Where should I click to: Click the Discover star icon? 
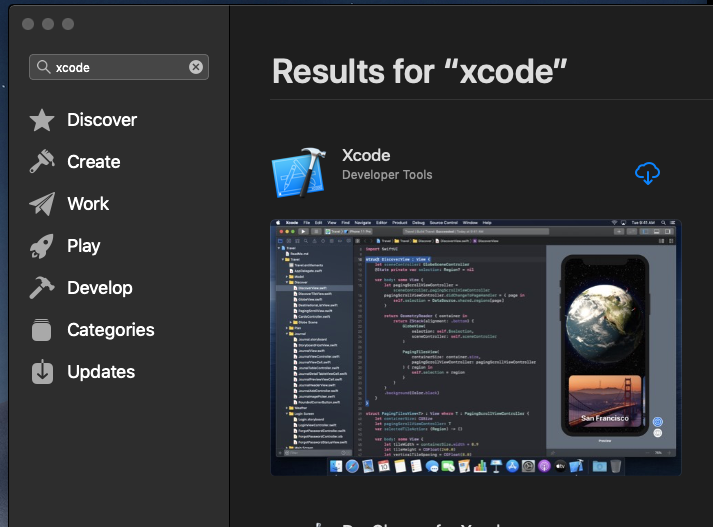coord(42,120)
